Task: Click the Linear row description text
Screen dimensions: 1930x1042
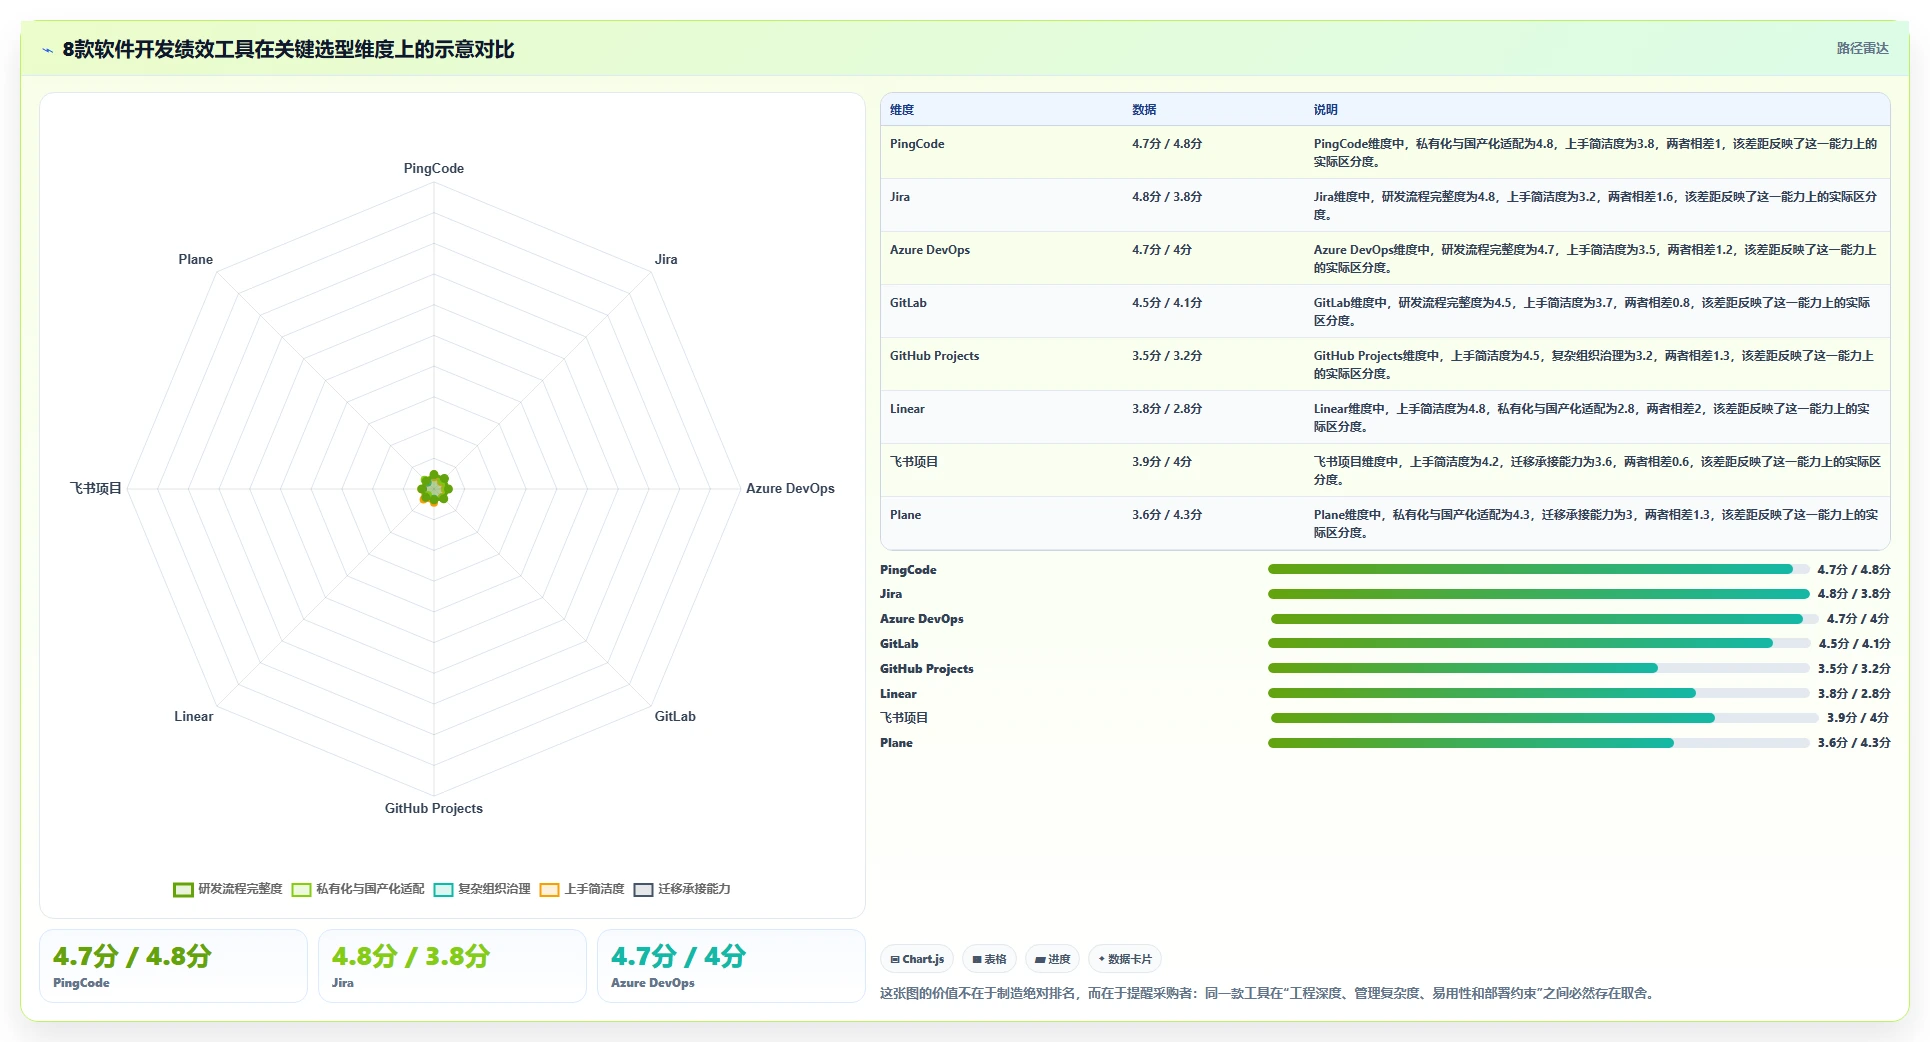Action: point(1592,418)
